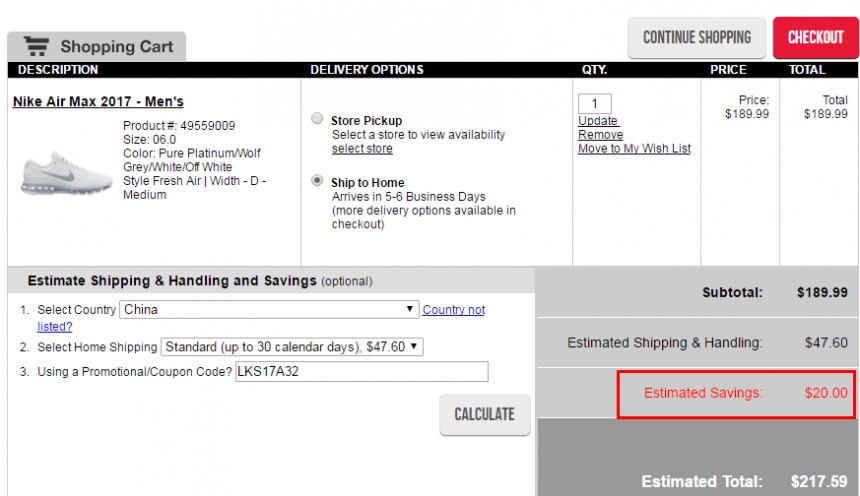This screenshot has width=860, height=496.
Task: Open the Shopping Cart tab
Action: [97, 47]
